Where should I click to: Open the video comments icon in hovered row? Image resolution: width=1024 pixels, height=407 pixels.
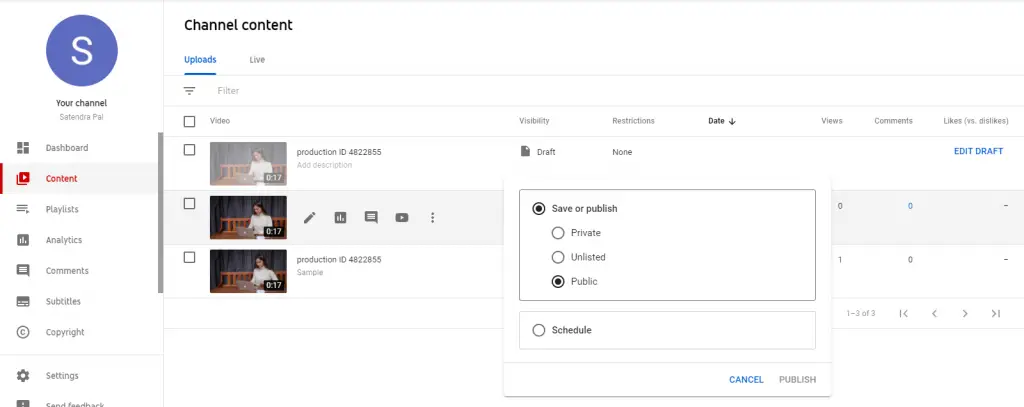pyautogui.click(x=371, y=218)
